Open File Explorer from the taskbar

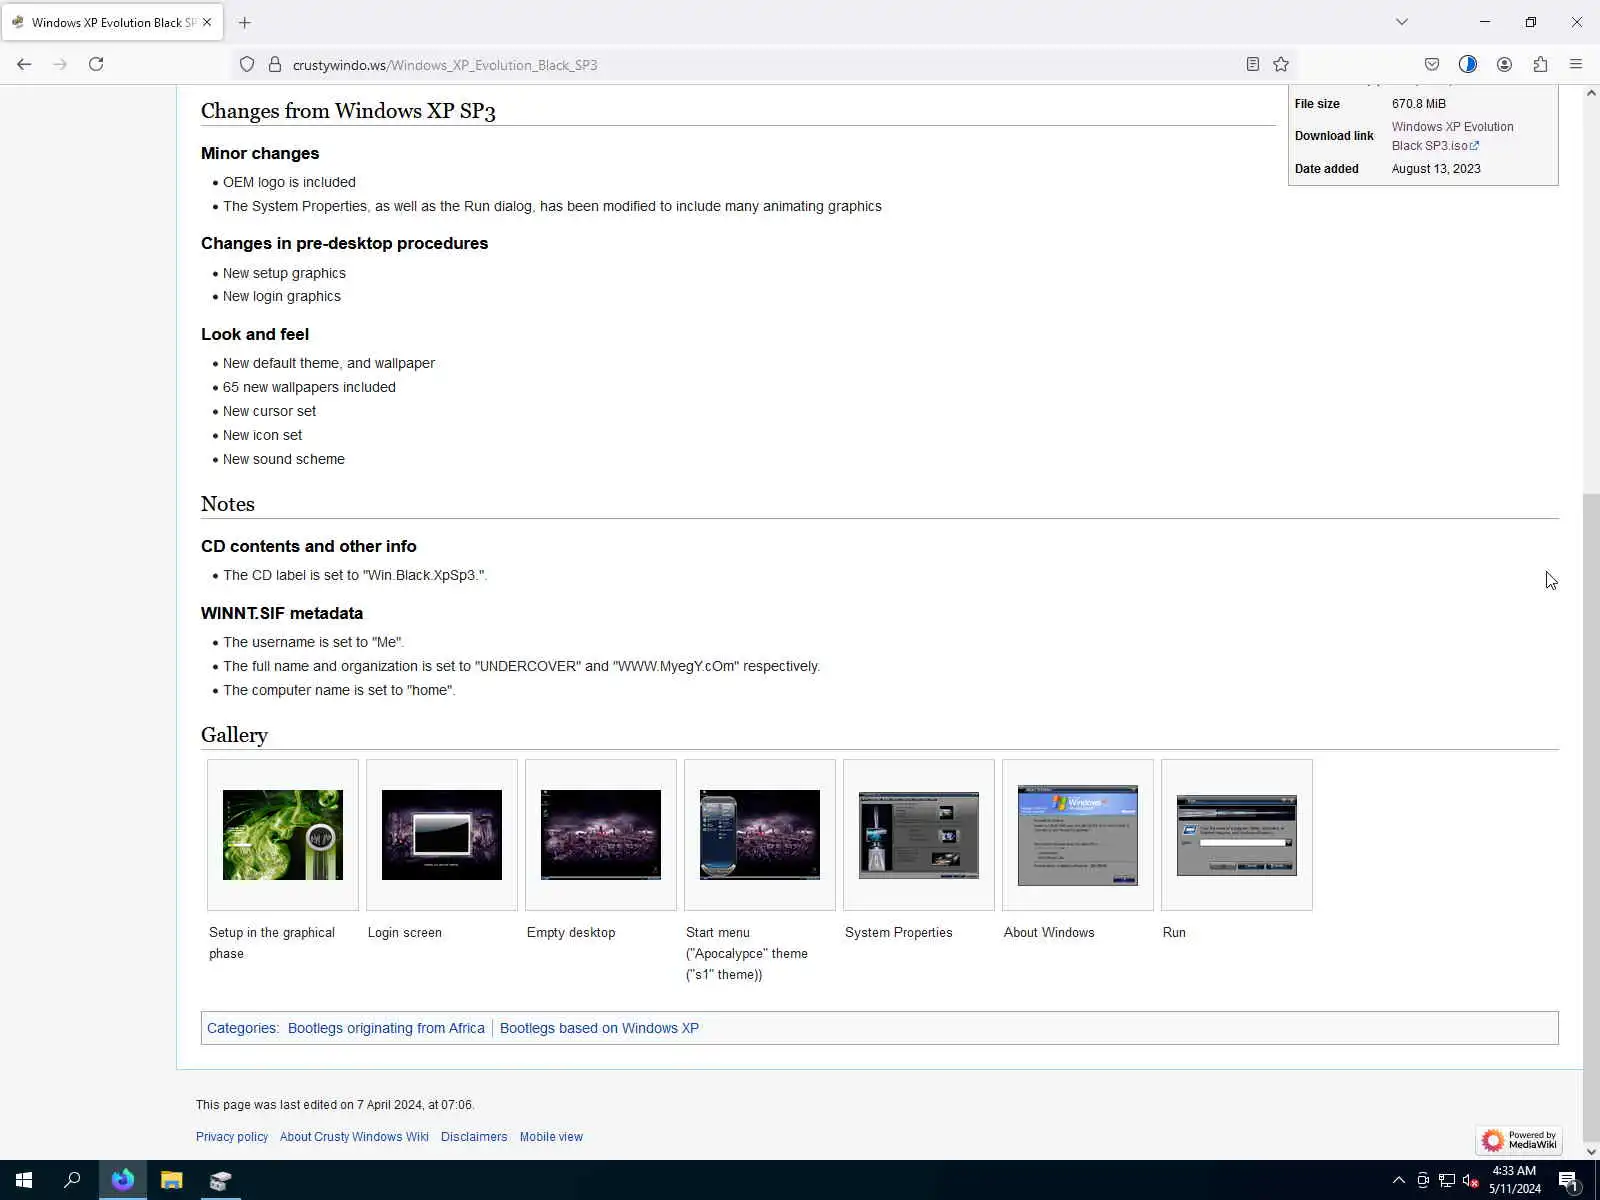point(172,1180)
